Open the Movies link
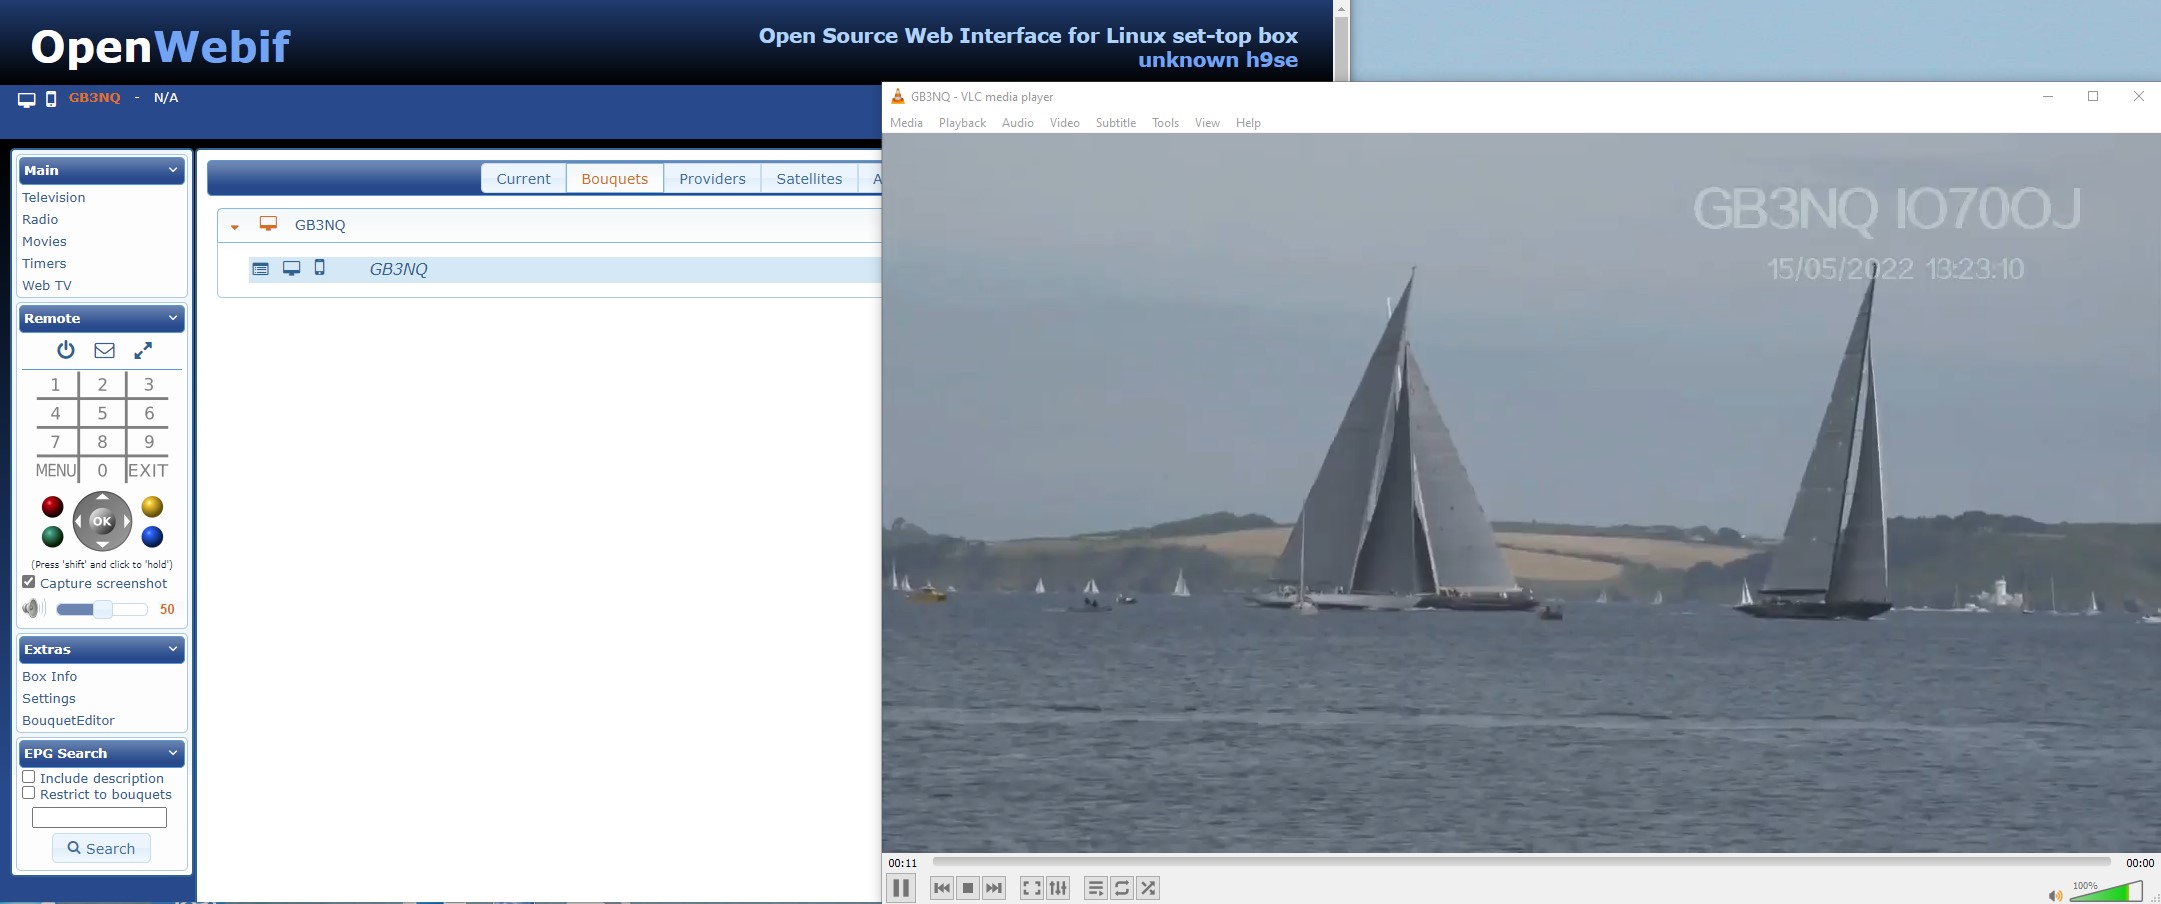Viewport: 2161px width, 904px height. [44, 241]
